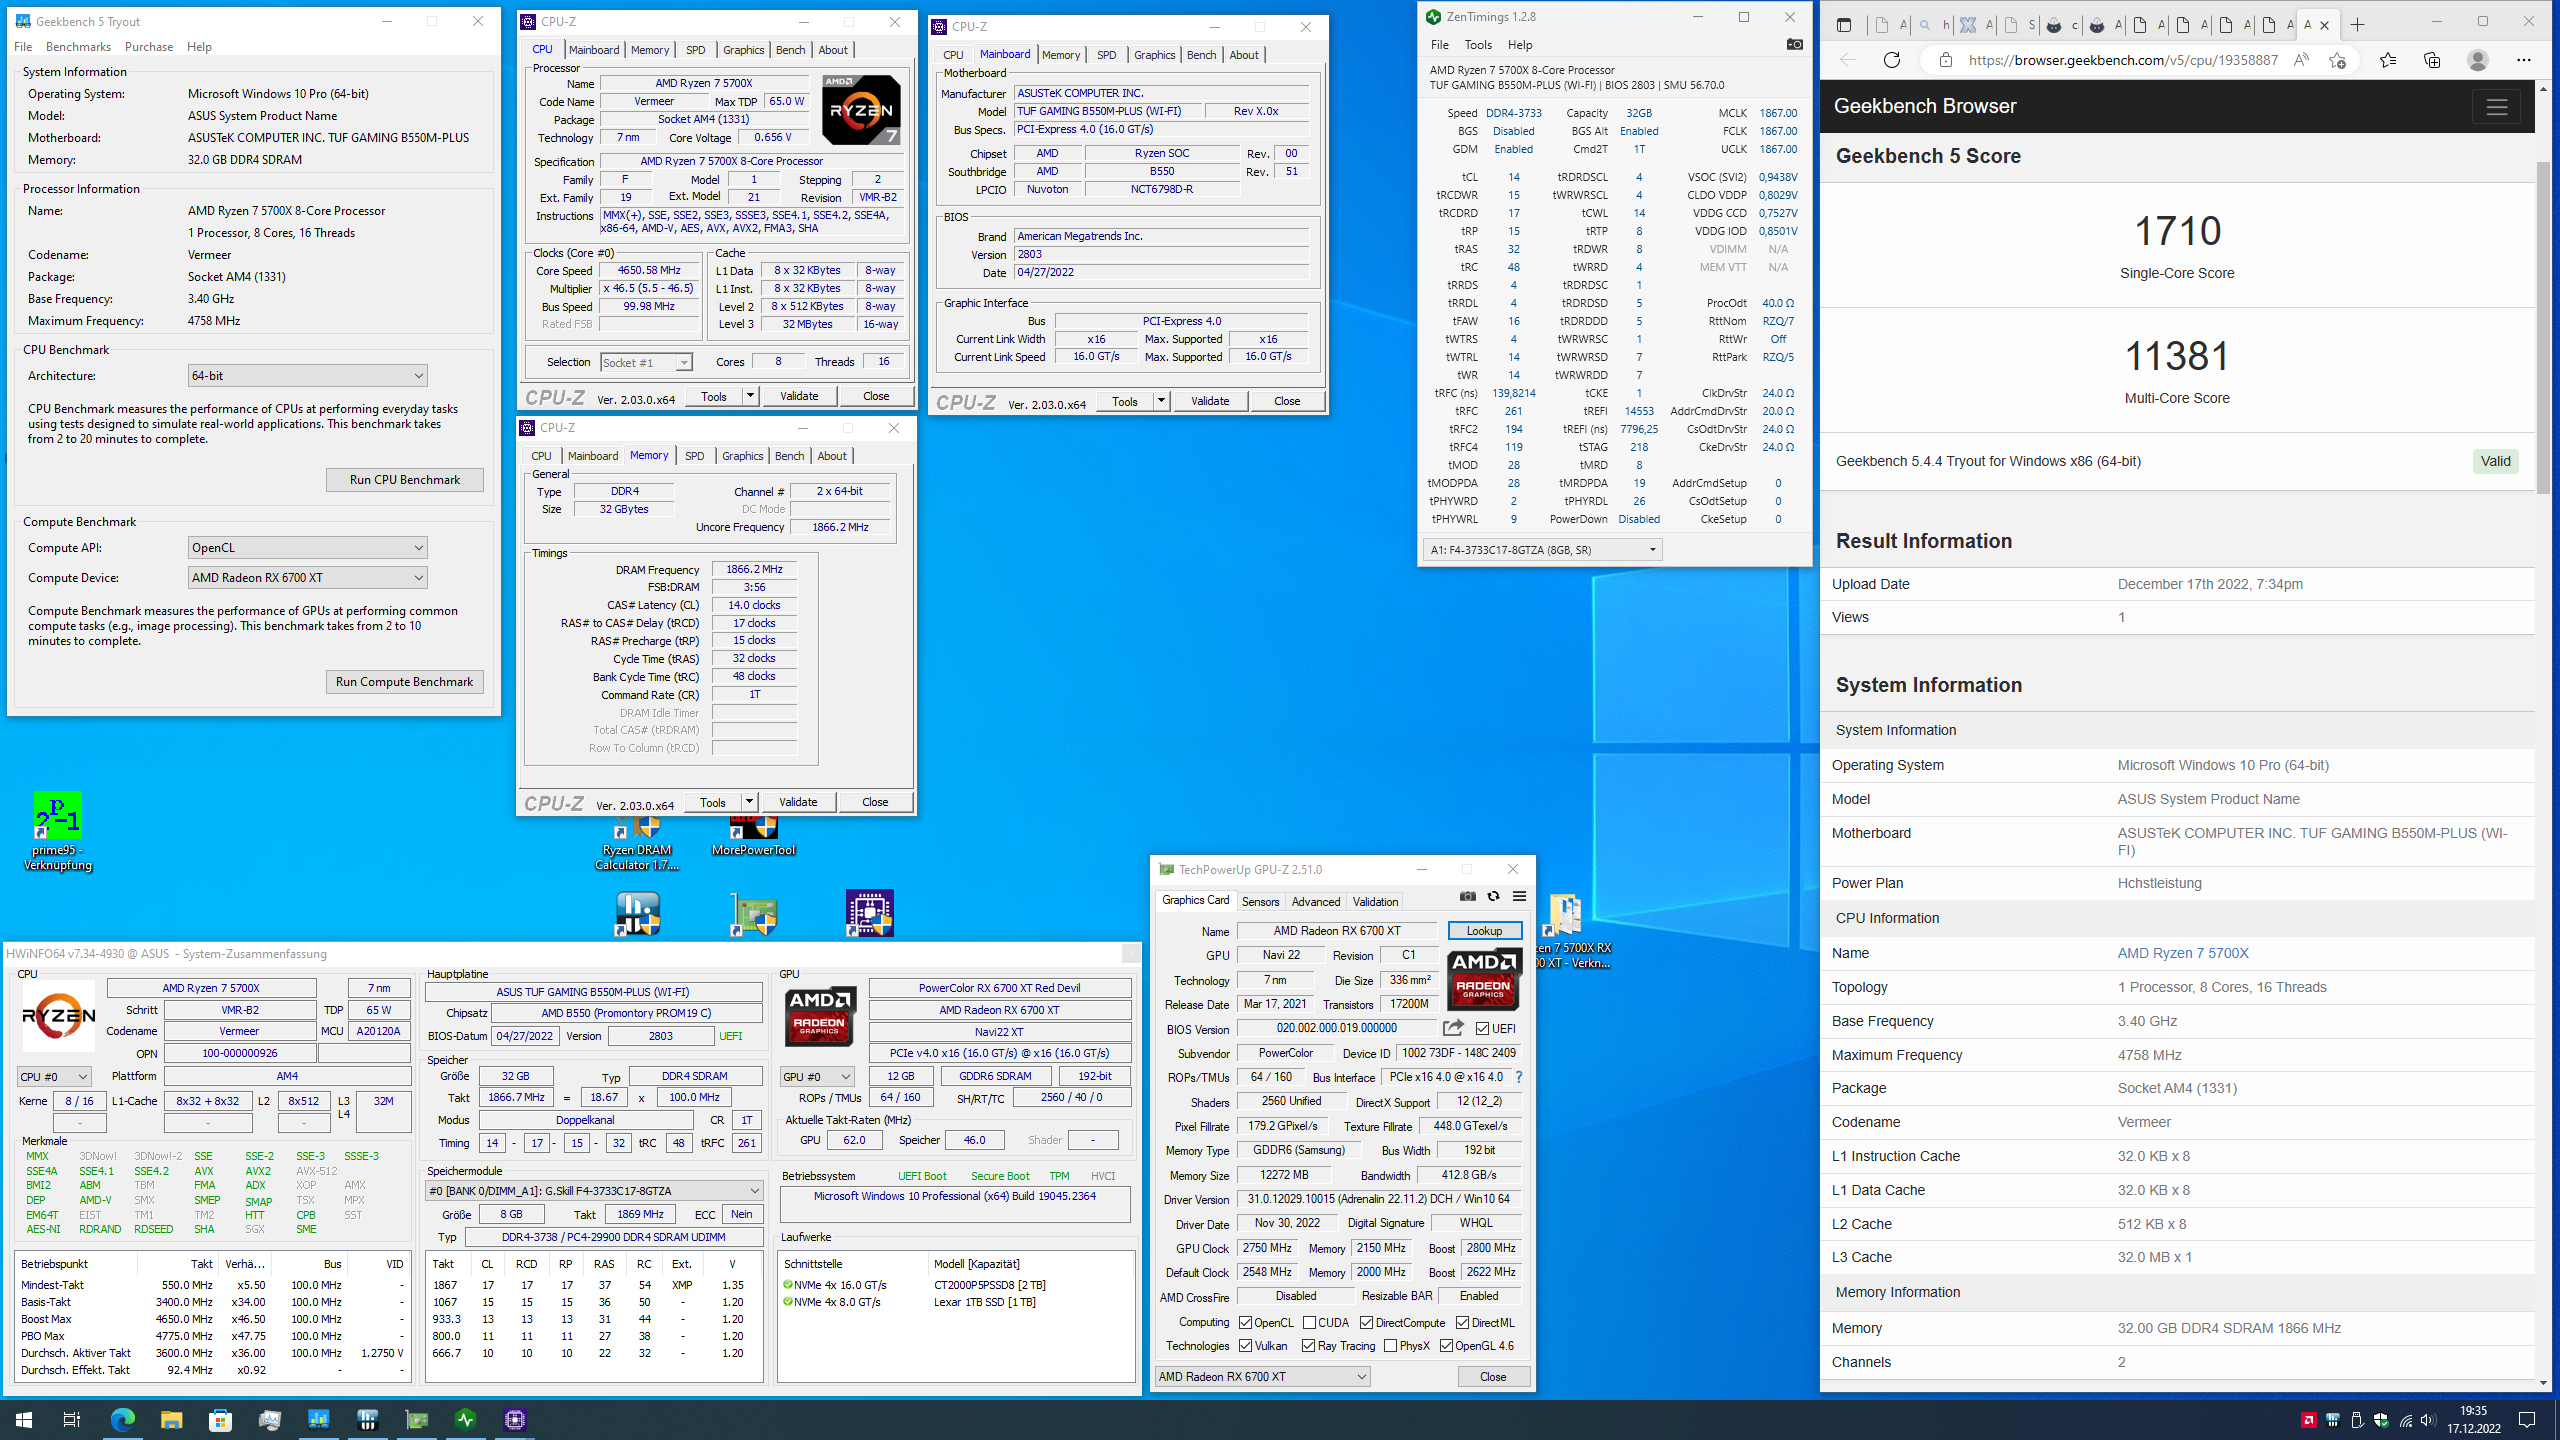Open Benchmarks menu in Geekbench
The height and width of the screenshot is (1440, 2560).
click(78, 46)
